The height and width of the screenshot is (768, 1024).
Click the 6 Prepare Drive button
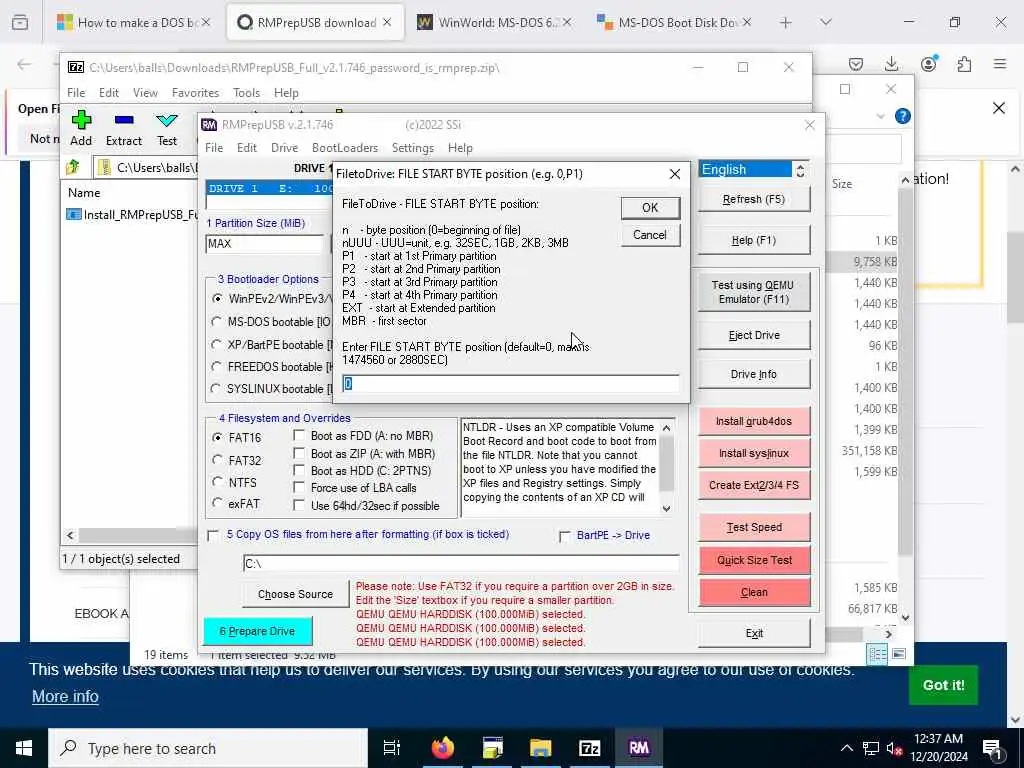(258, 631)
